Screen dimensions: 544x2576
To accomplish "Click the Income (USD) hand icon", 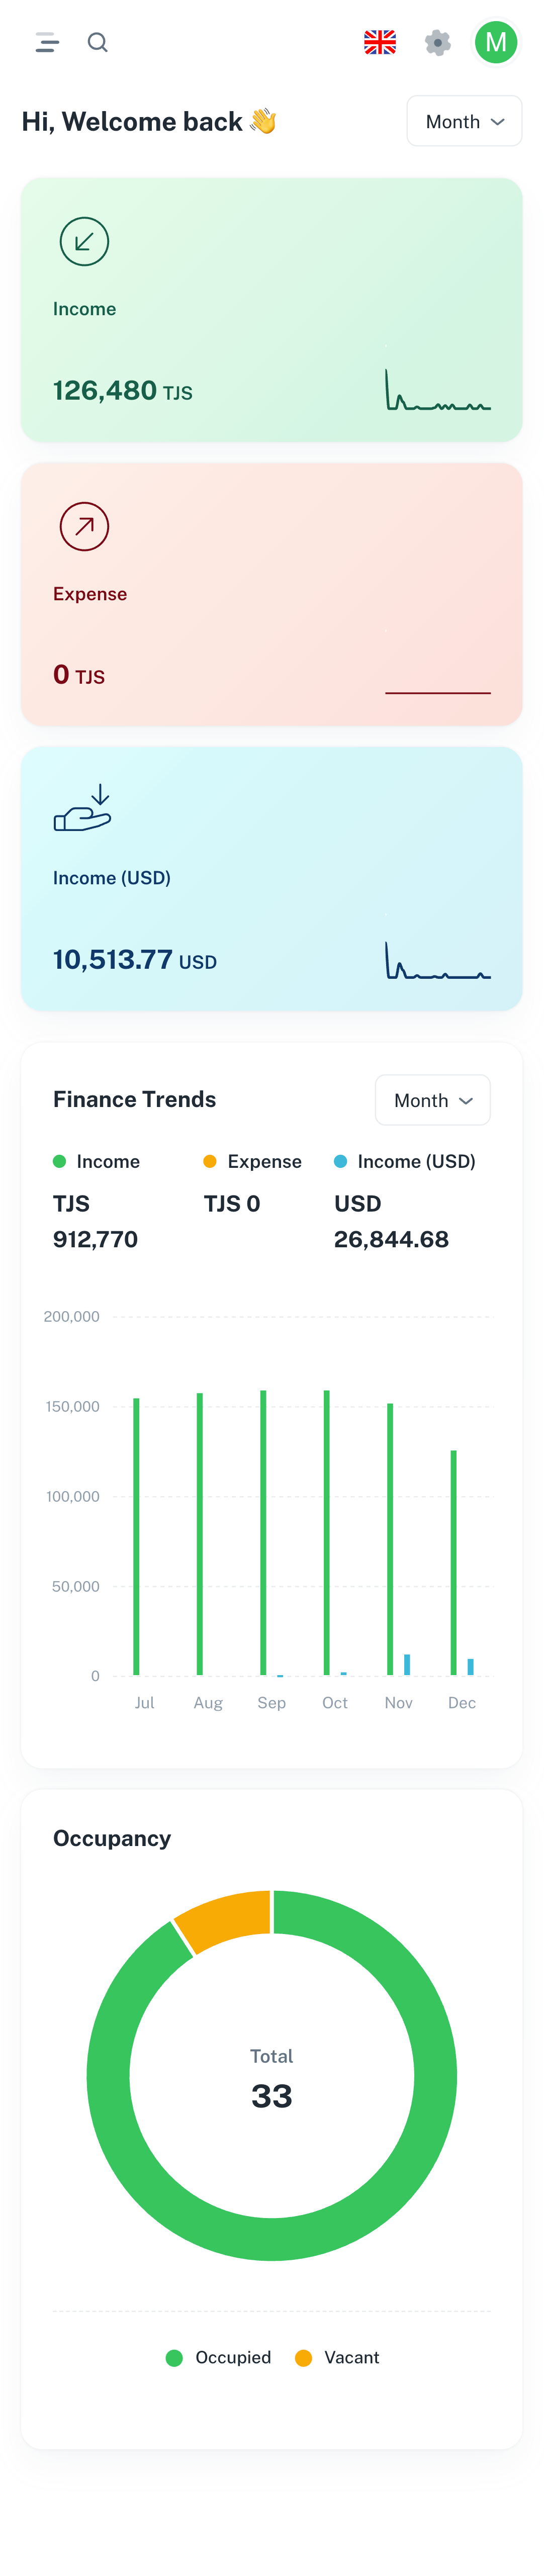I will (82, 809).
